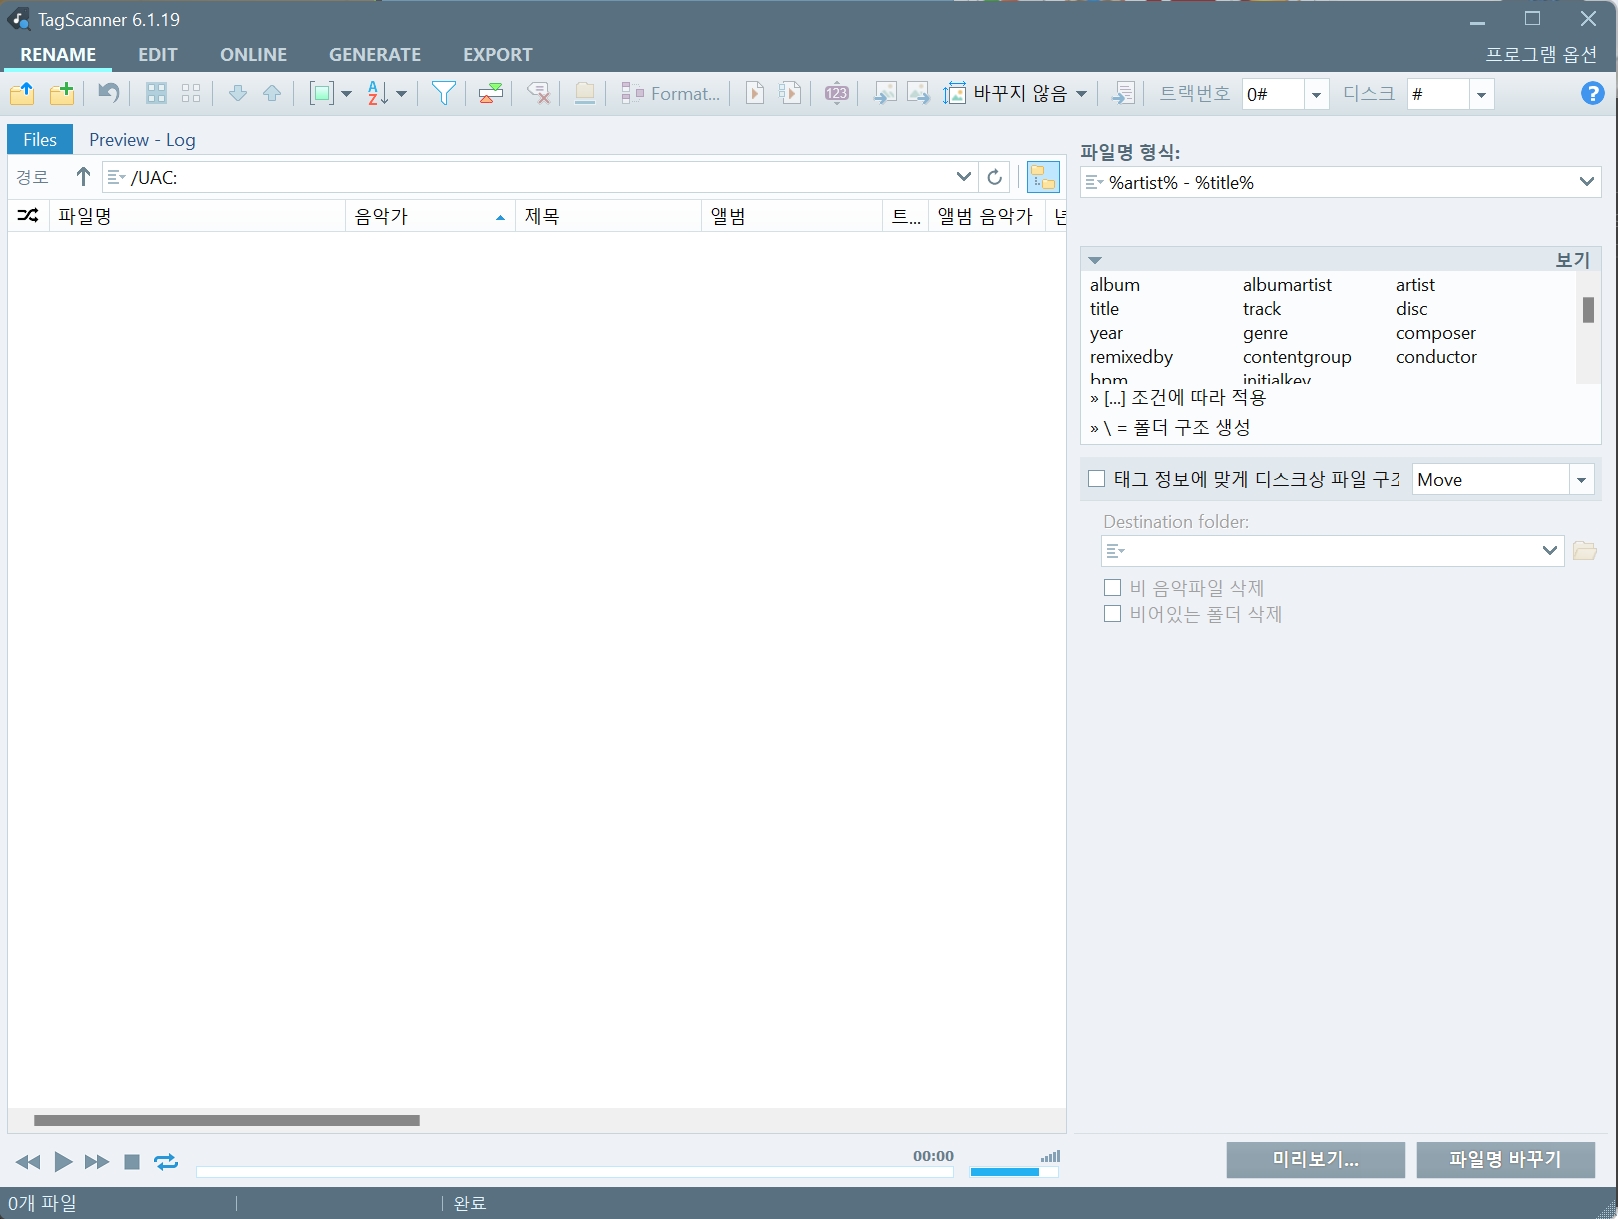This screenshot has height=1219, width=1618.
Task: Collapse the placeholder list triangle
Action: [1095, 260]
